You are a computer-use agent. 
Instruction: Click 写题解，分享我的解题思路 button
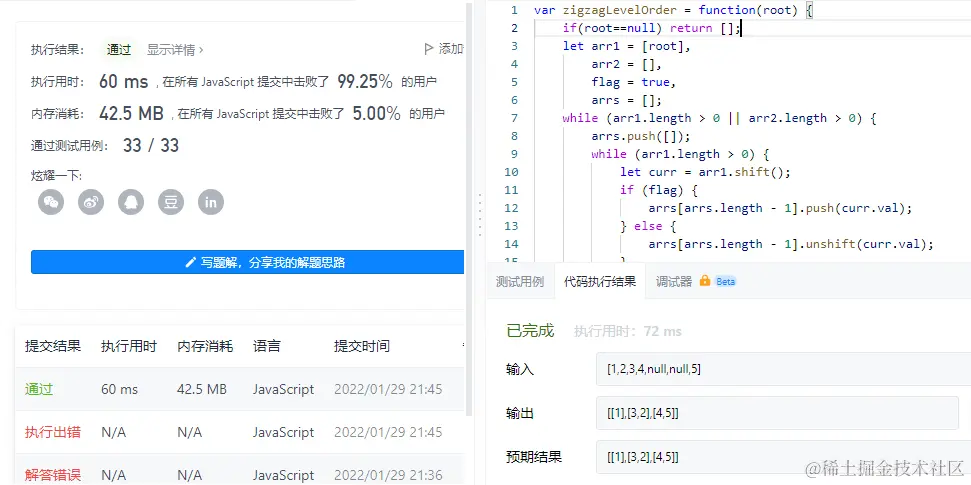pyautogui.click(x=248, y=263)
